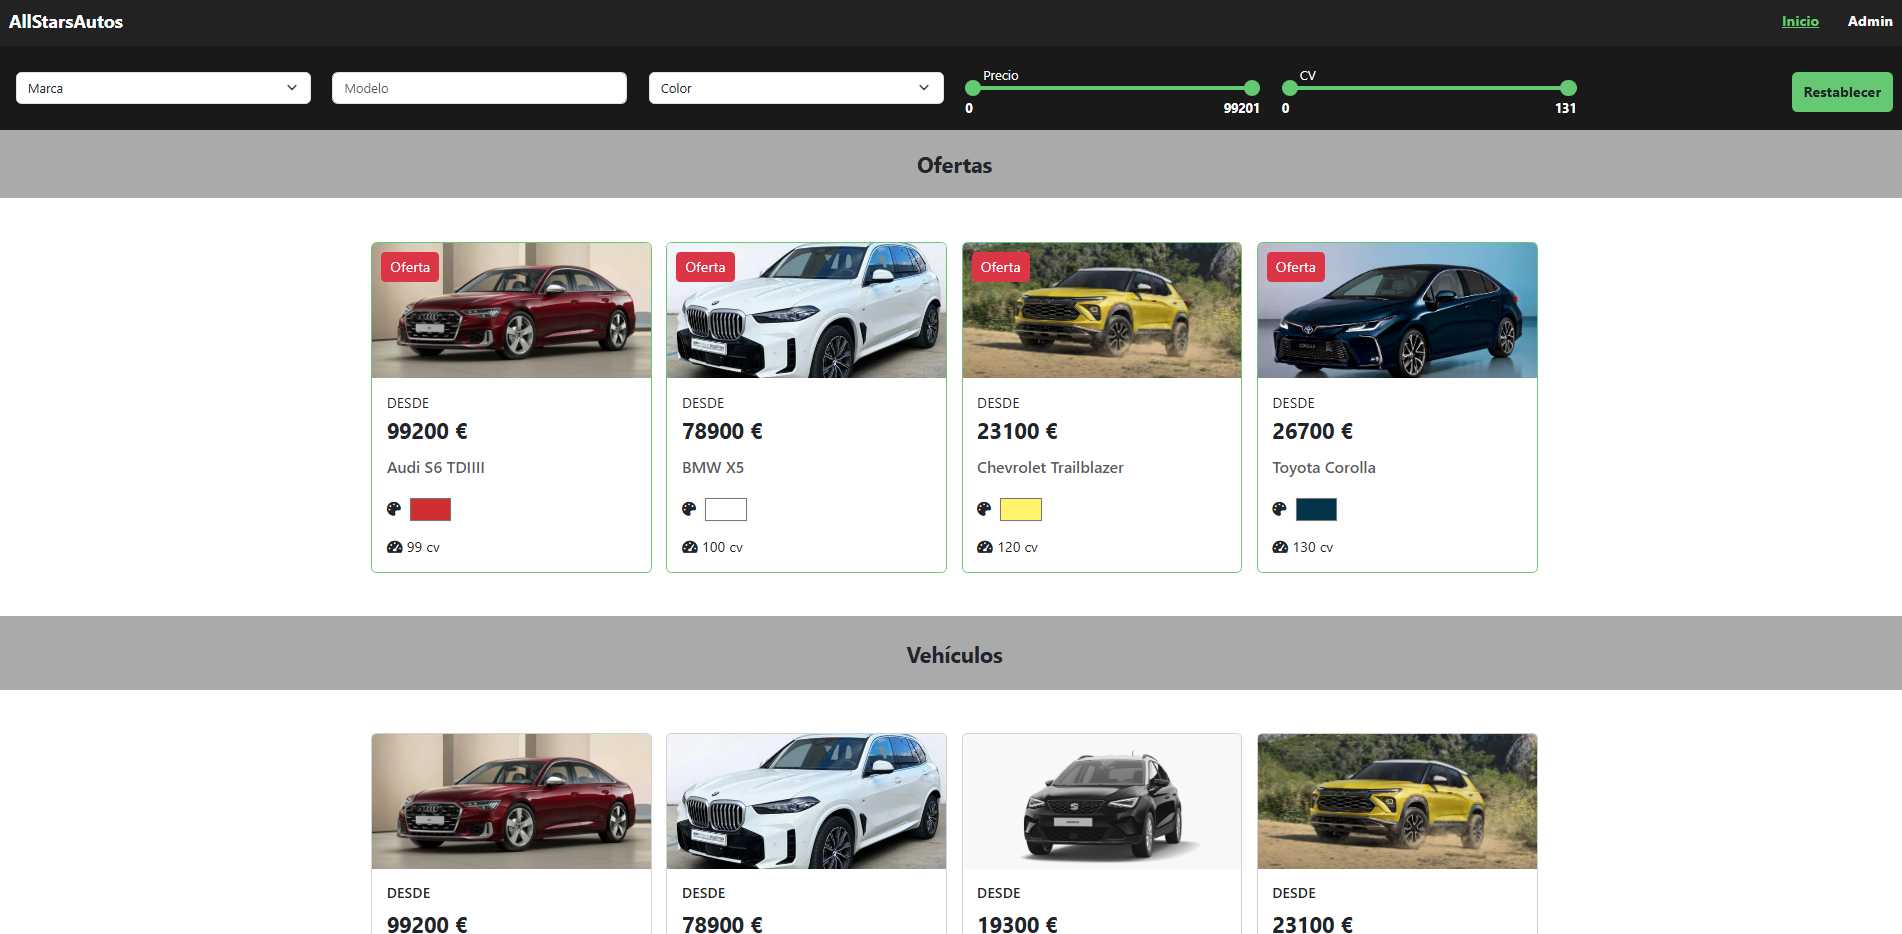Click the AllStarsAutos brand logo link
Screen dimensions: 1902x934
[x=66, y=21]
